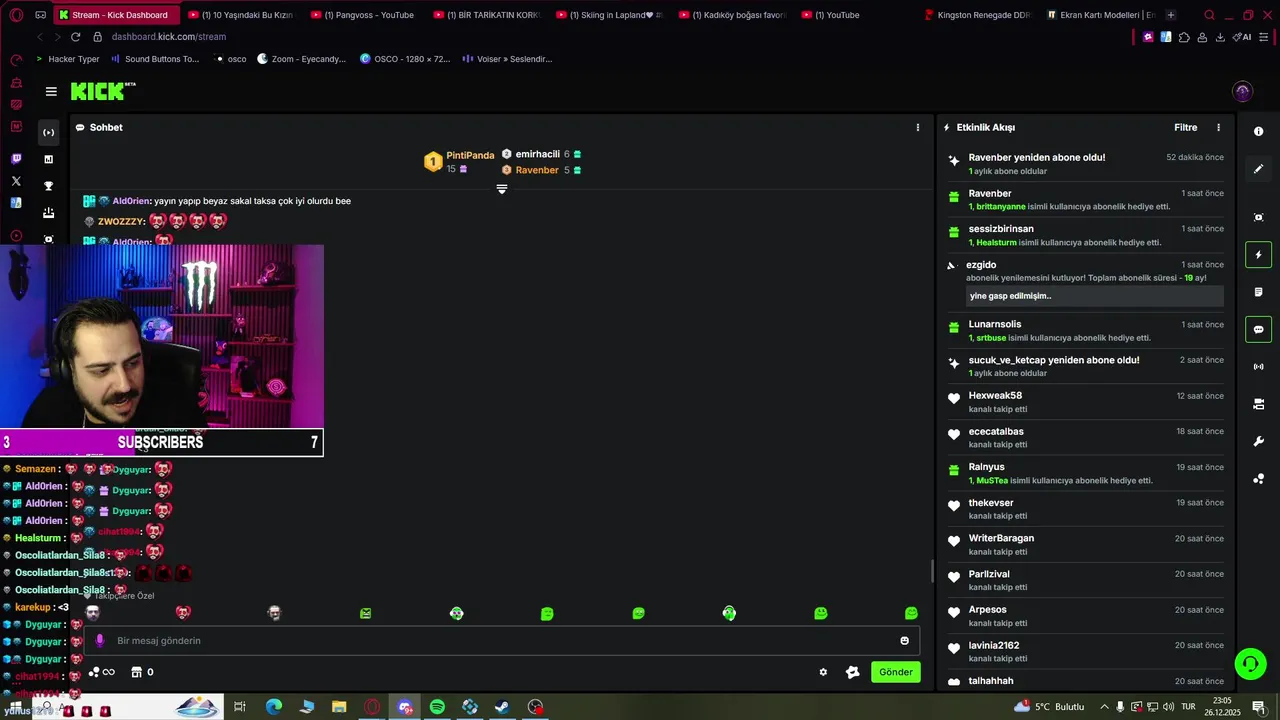This screenshot has width=1280, height=720.
Task: Open the broadcast signal icon on right rail
Action: (x=1258, y=367)
